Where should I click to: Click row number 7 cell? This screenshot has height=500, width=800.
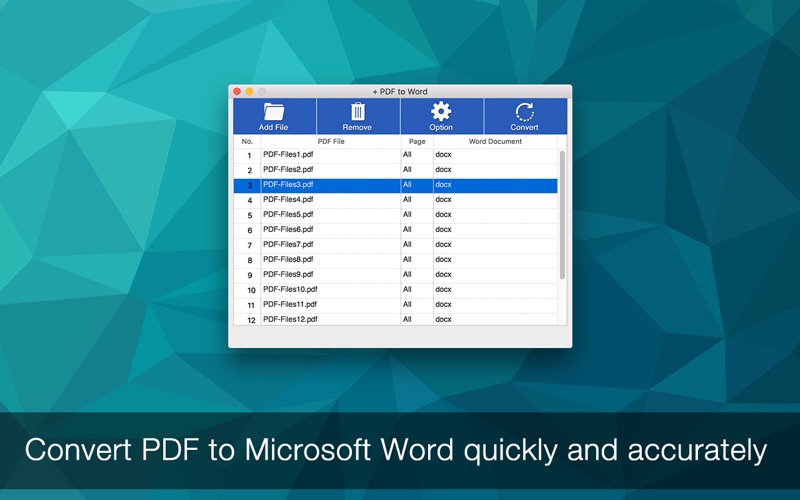(247, 245)
